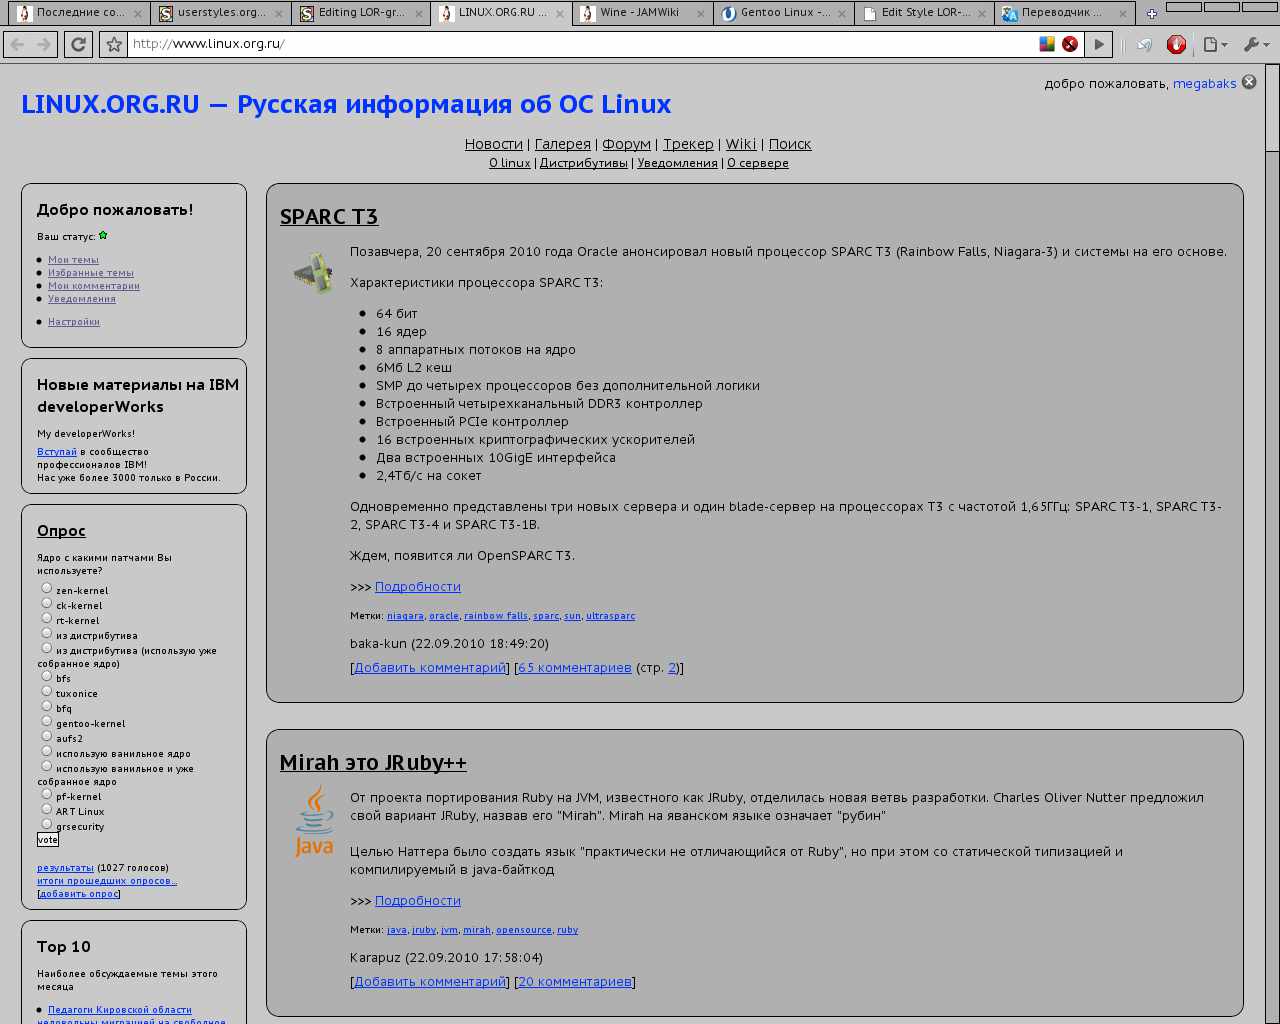Close the Wine - JAMWiki tab
Viewport: 1280px width, 1024px height.
701,13
